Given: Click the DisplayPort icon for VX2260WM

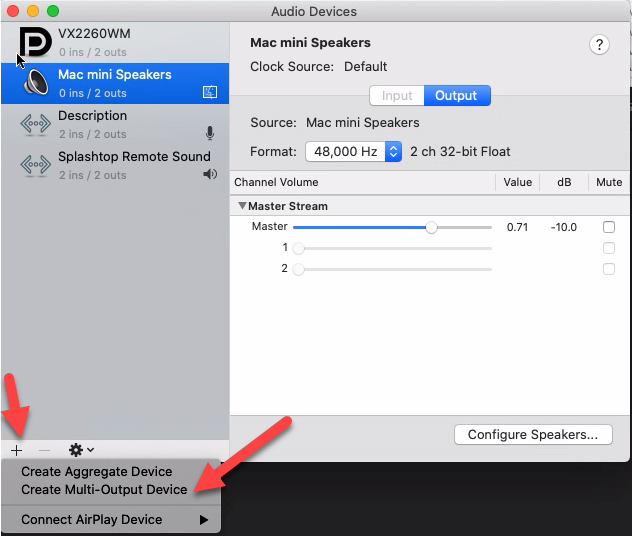Looking at the screenshot, I should point(34,42).
